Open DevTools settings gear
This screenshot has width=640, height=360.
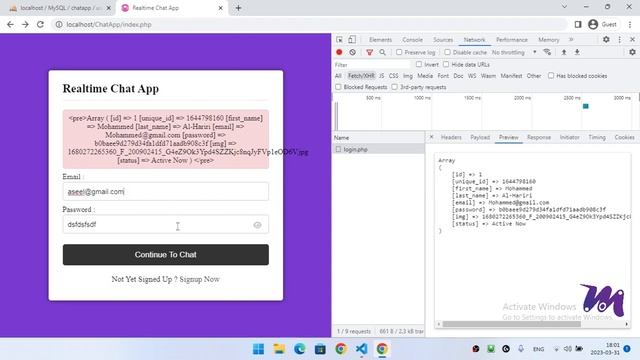click(606, 40)
